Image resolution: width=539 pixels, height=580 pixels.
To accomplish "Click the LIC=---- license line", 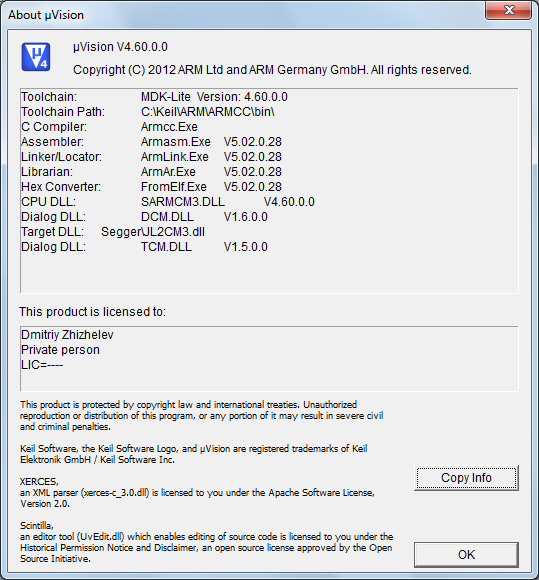I will (42, 365).
